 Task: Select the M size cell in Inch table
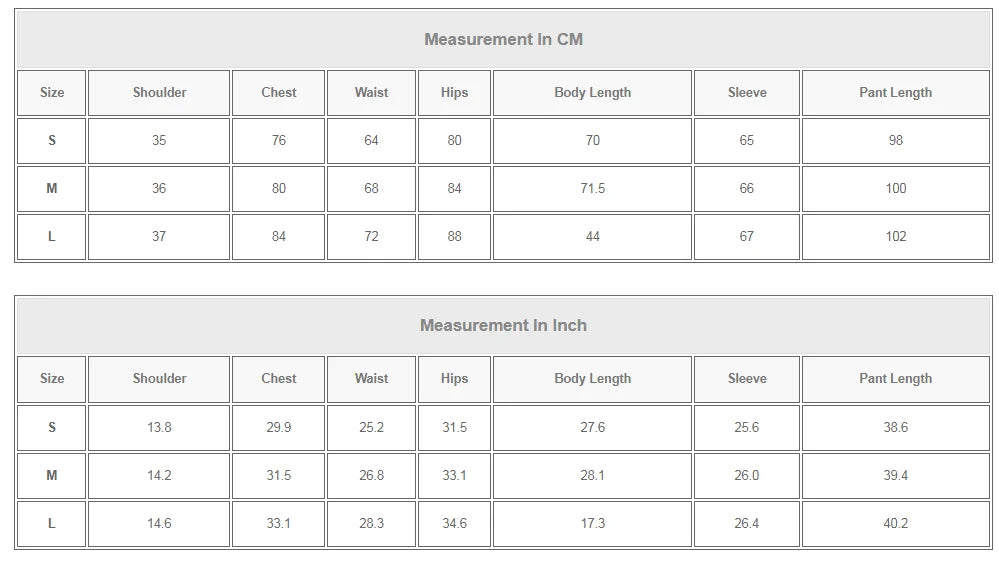pos(52,476)
